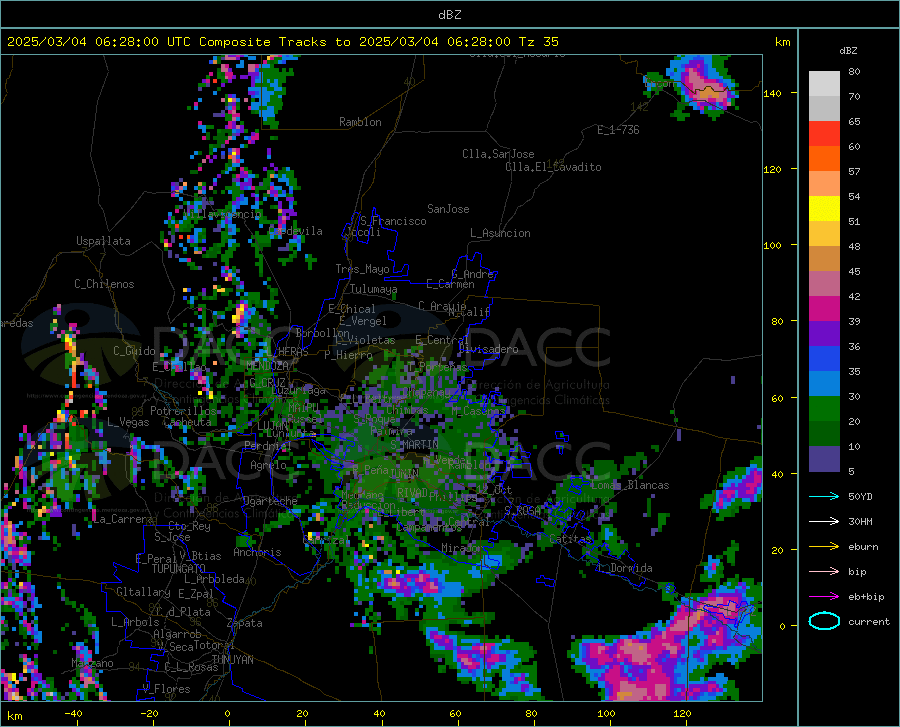
Task: Click the 'Divisadero' map label
Action: tap(488, 349)
